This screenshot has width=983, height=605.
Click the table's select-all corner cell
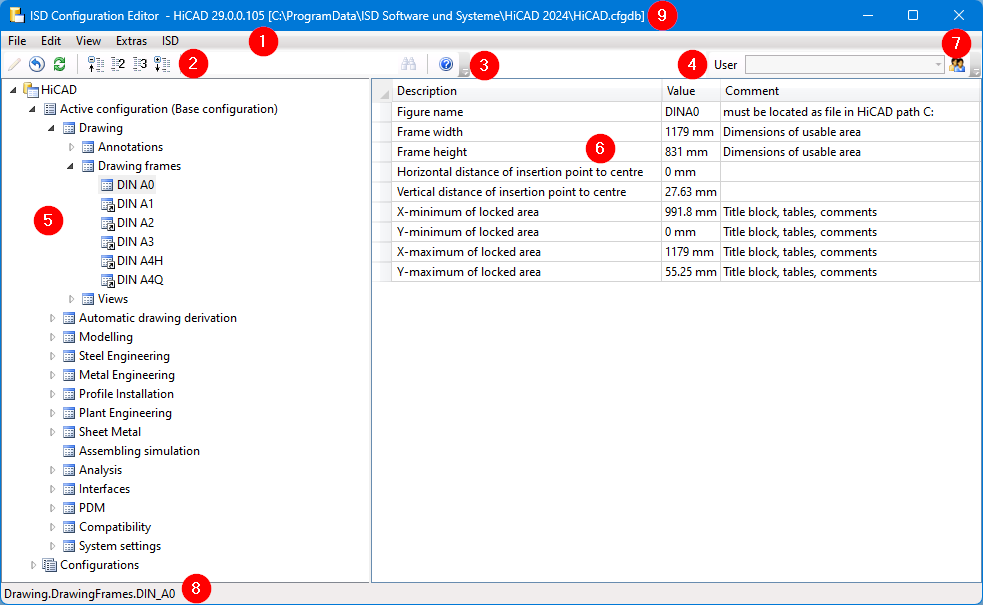click(382, 92)
